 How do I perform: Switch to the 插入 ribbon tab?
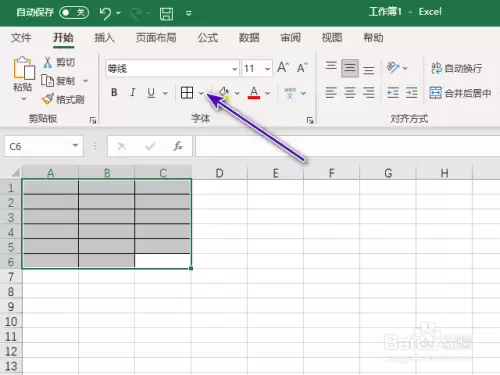point(104,38)
